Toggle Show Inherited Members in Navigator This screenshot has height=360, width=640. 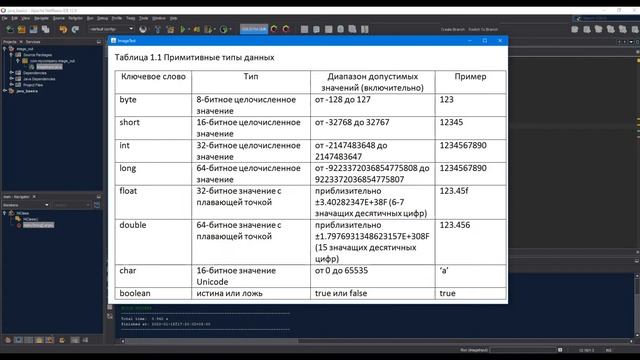pos(8,340)
